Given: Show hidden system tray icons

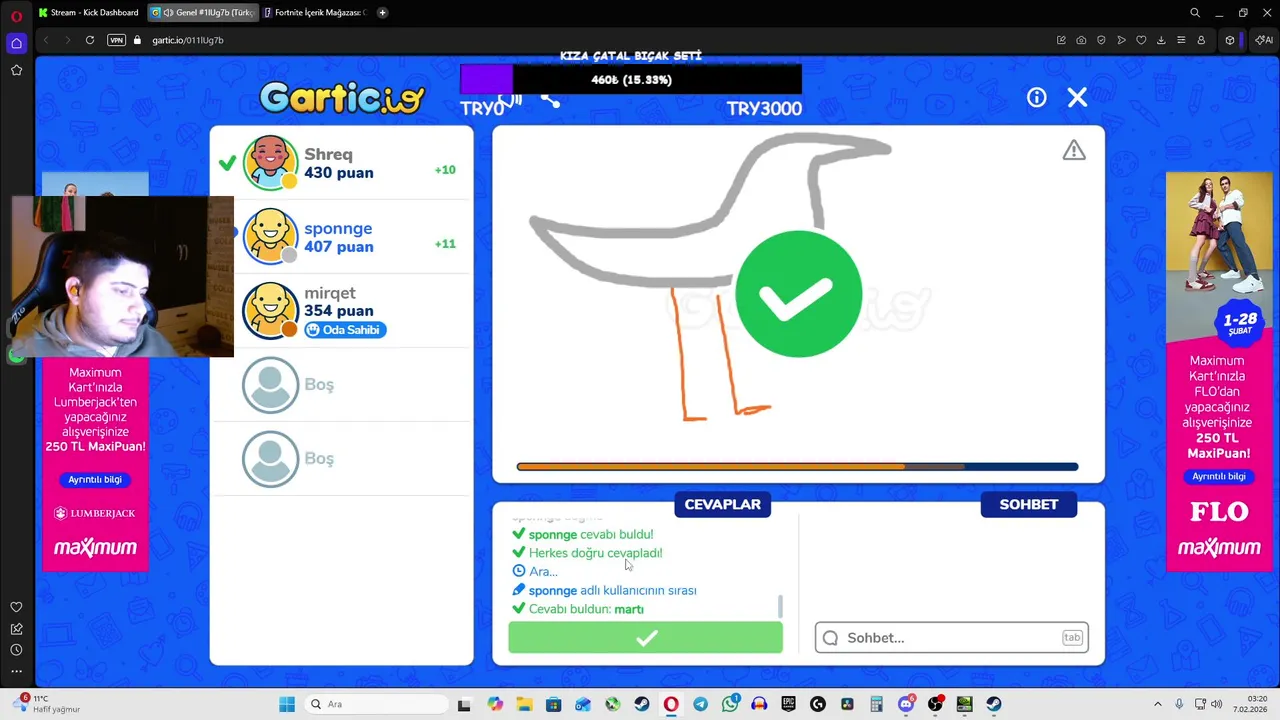Looking at the screenshot, I should point(1158,704).
